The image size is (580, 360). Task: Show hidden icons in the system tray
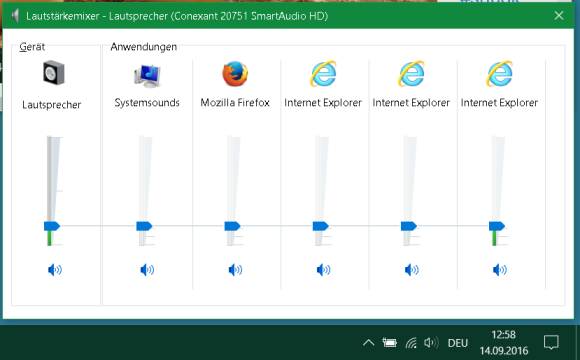[368, 343]
